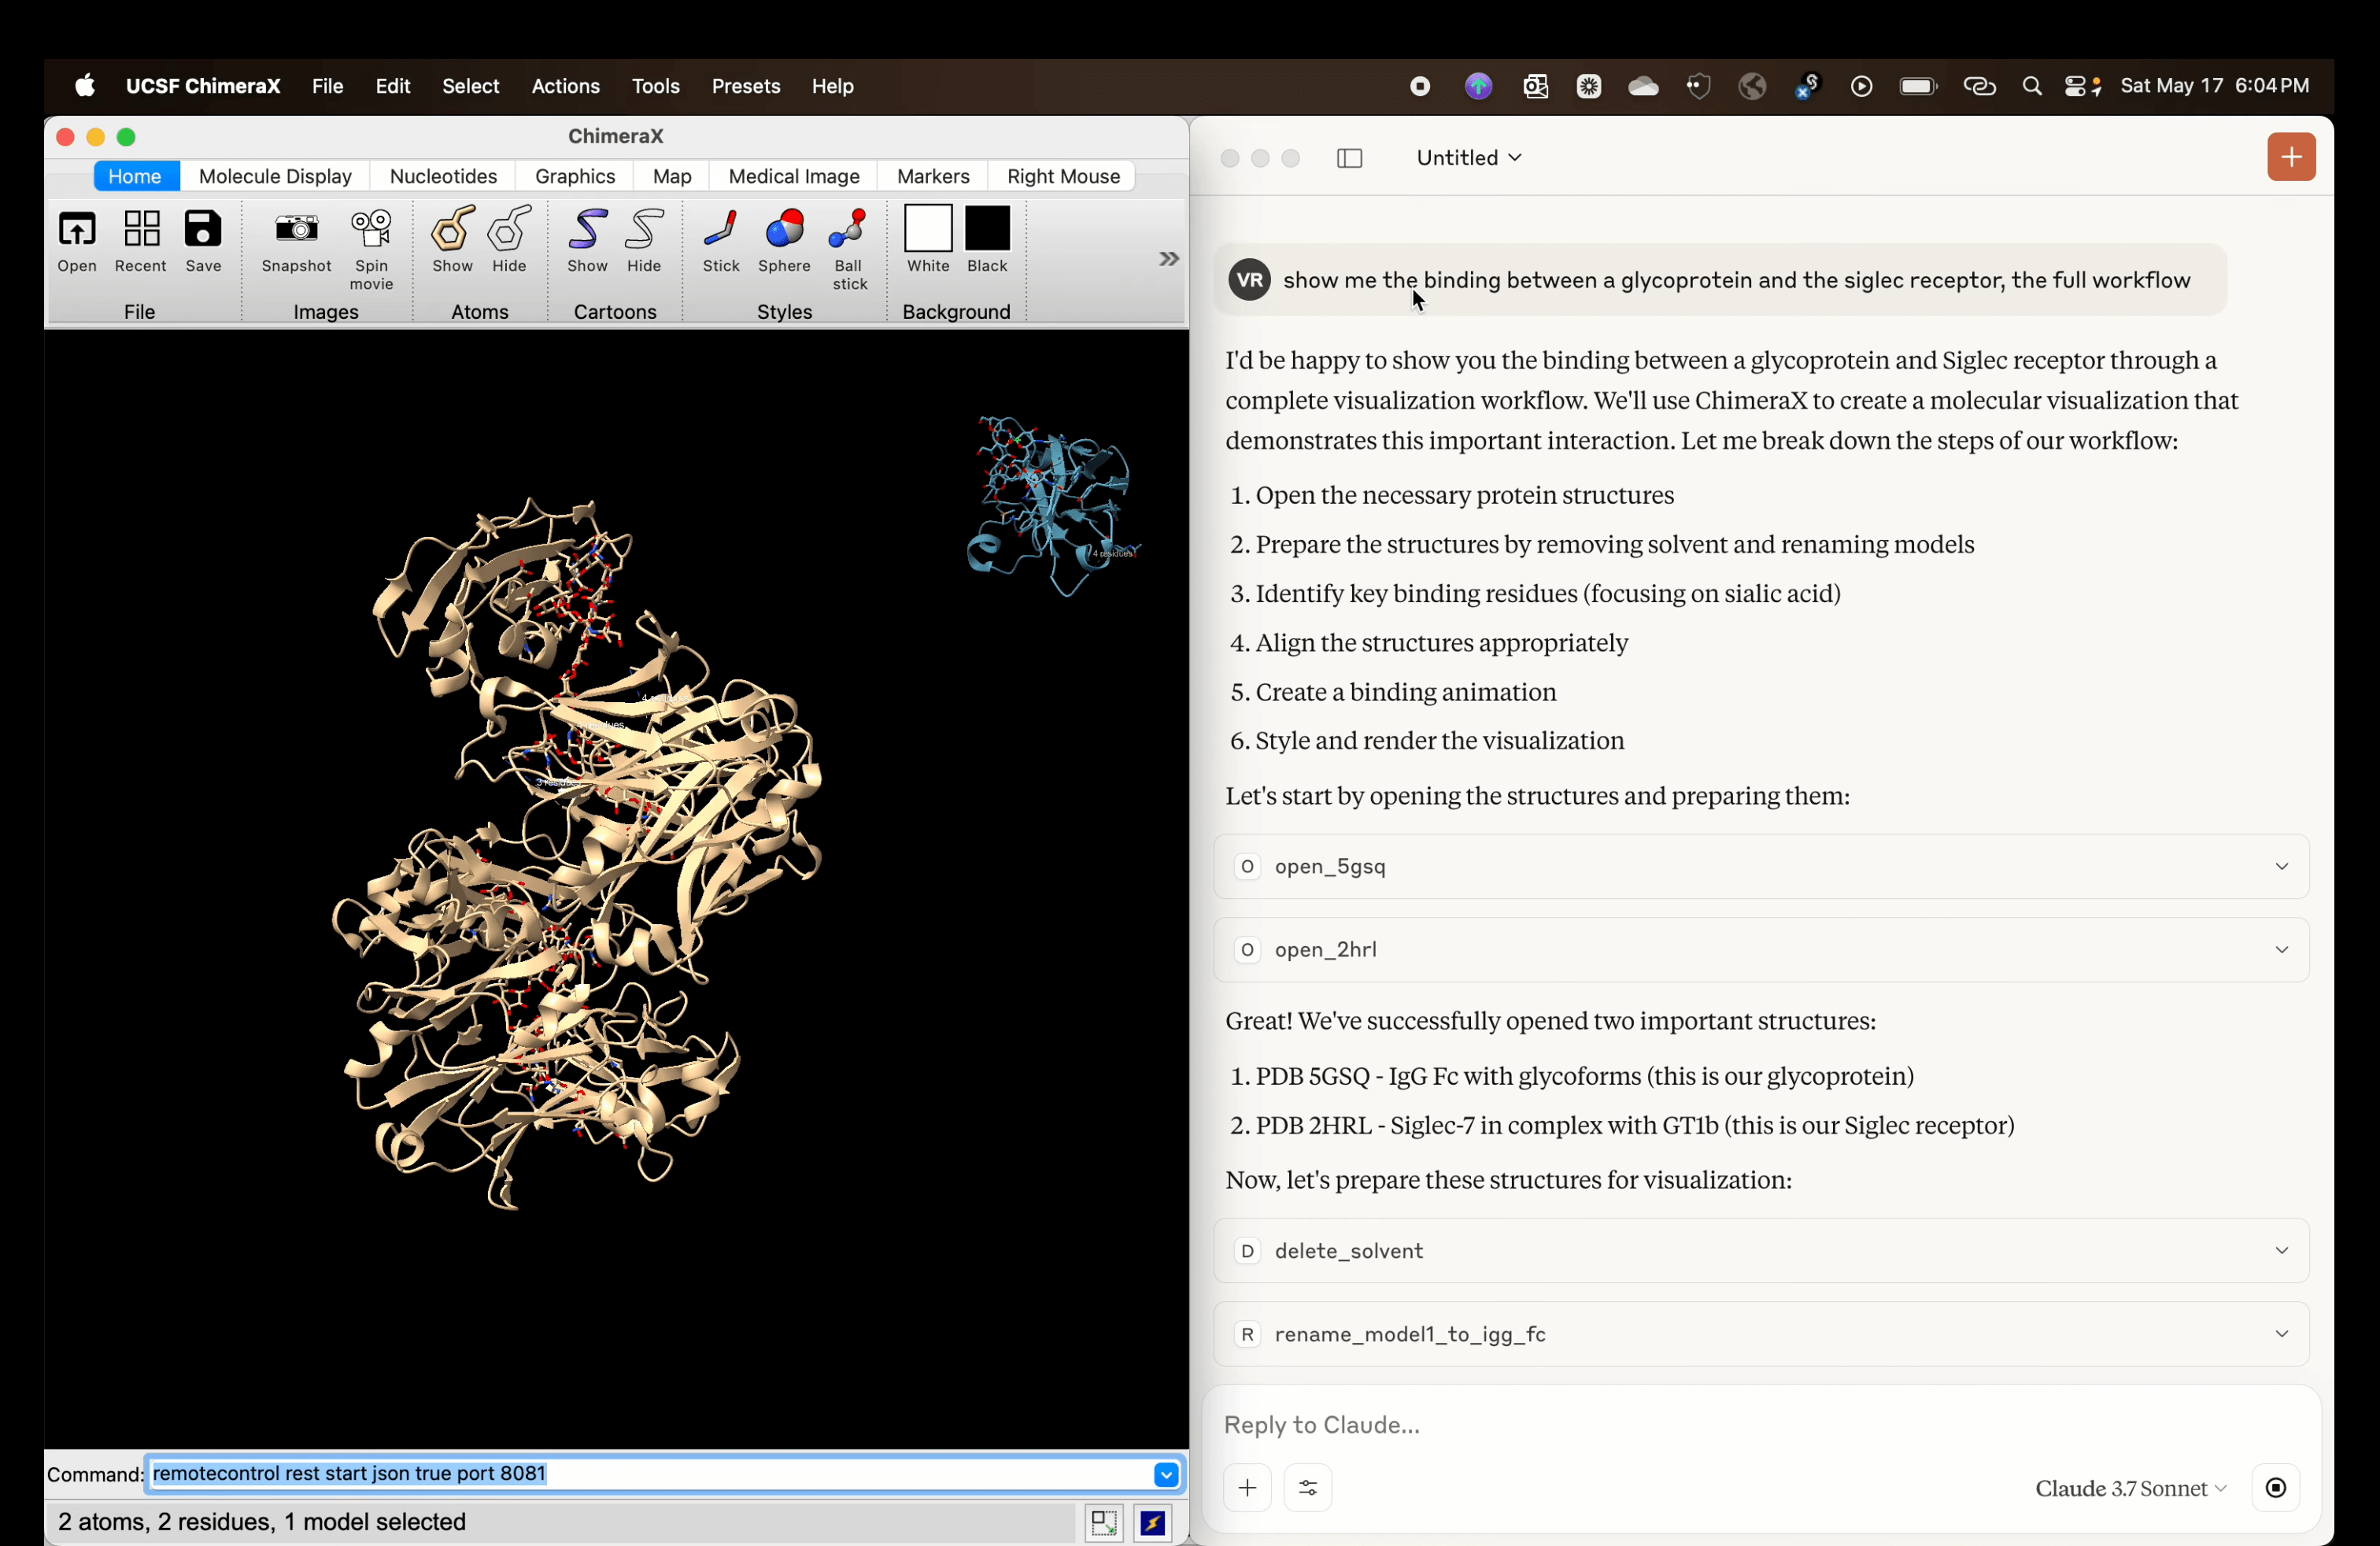Open the Select menu
Image resolution: width=2380 pixels, height=1546 pixels.
tap(471, 86)
